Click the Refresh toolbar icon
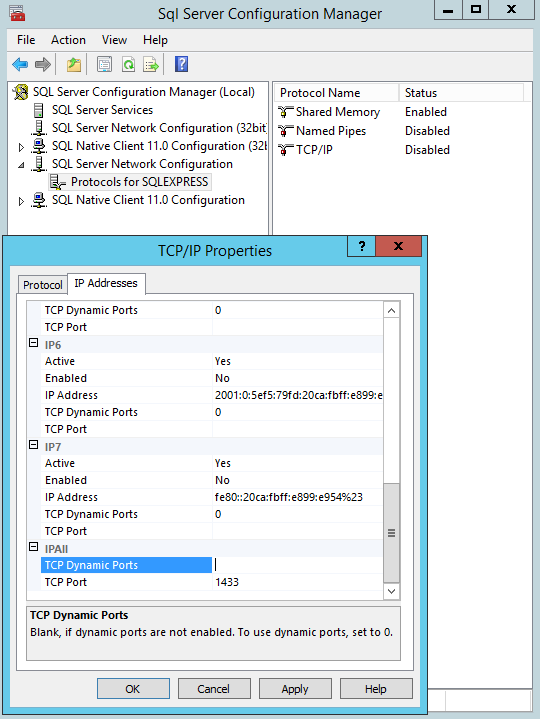 point(128,65)
